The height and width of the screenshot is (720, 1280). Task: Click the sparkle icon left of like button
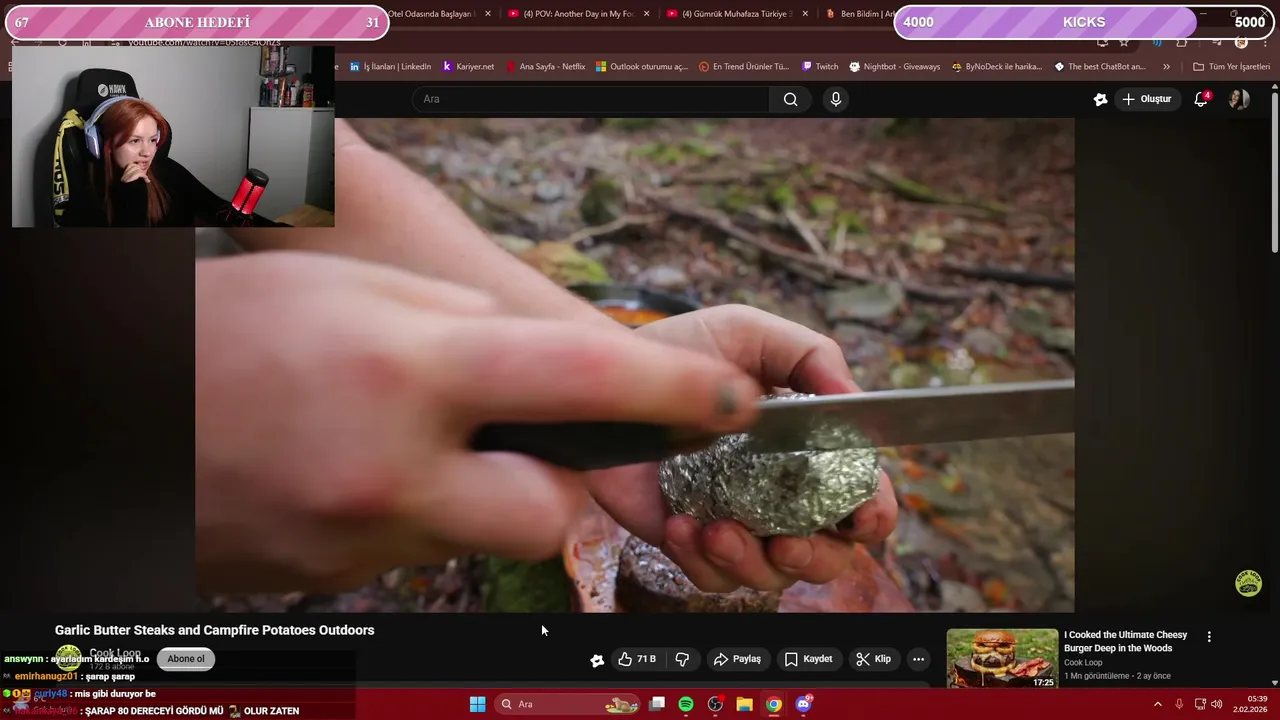[x=597, y=660]
